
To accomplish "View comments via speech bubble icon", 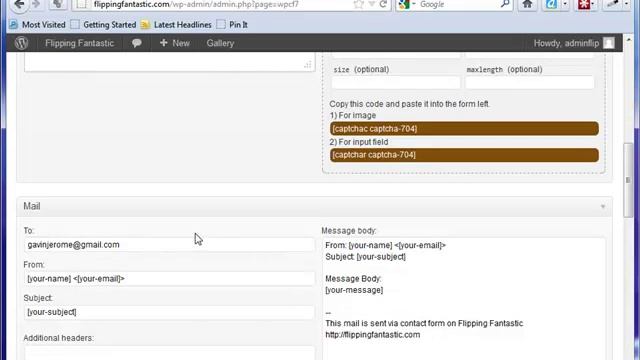I will 137,43.
